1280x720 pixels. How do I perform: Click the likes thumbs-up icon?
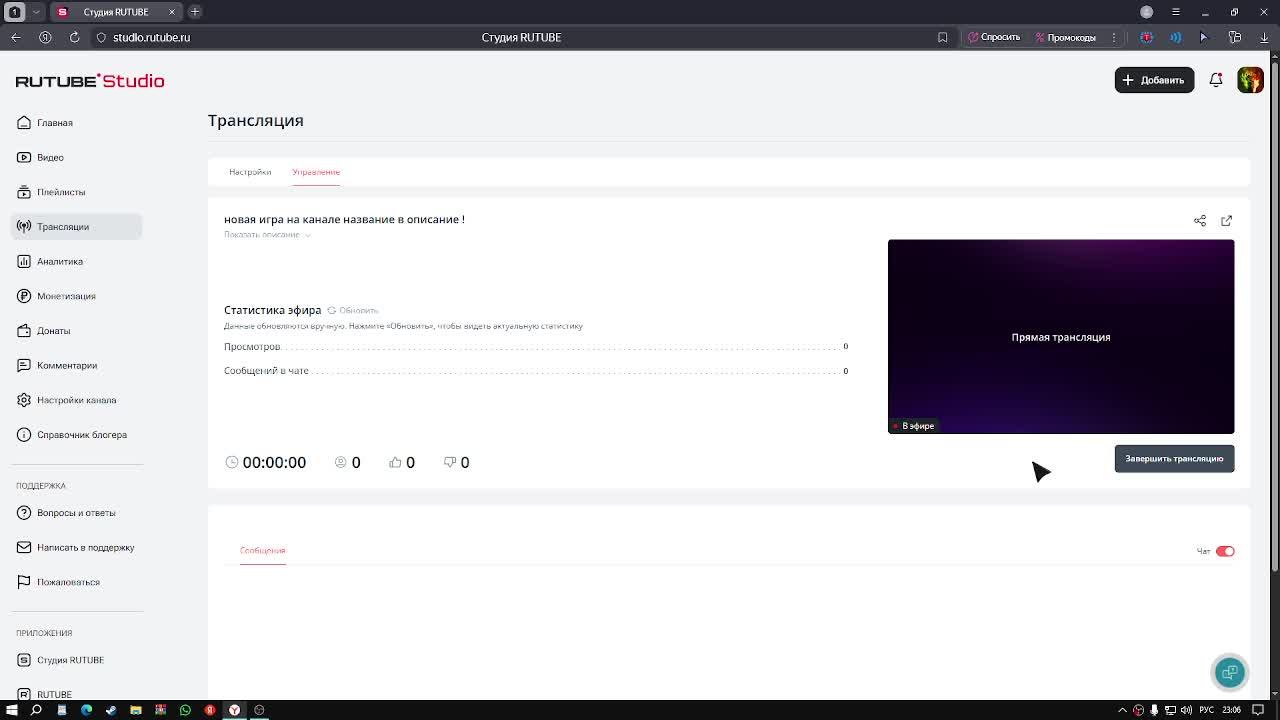click(x=395, y=462)
